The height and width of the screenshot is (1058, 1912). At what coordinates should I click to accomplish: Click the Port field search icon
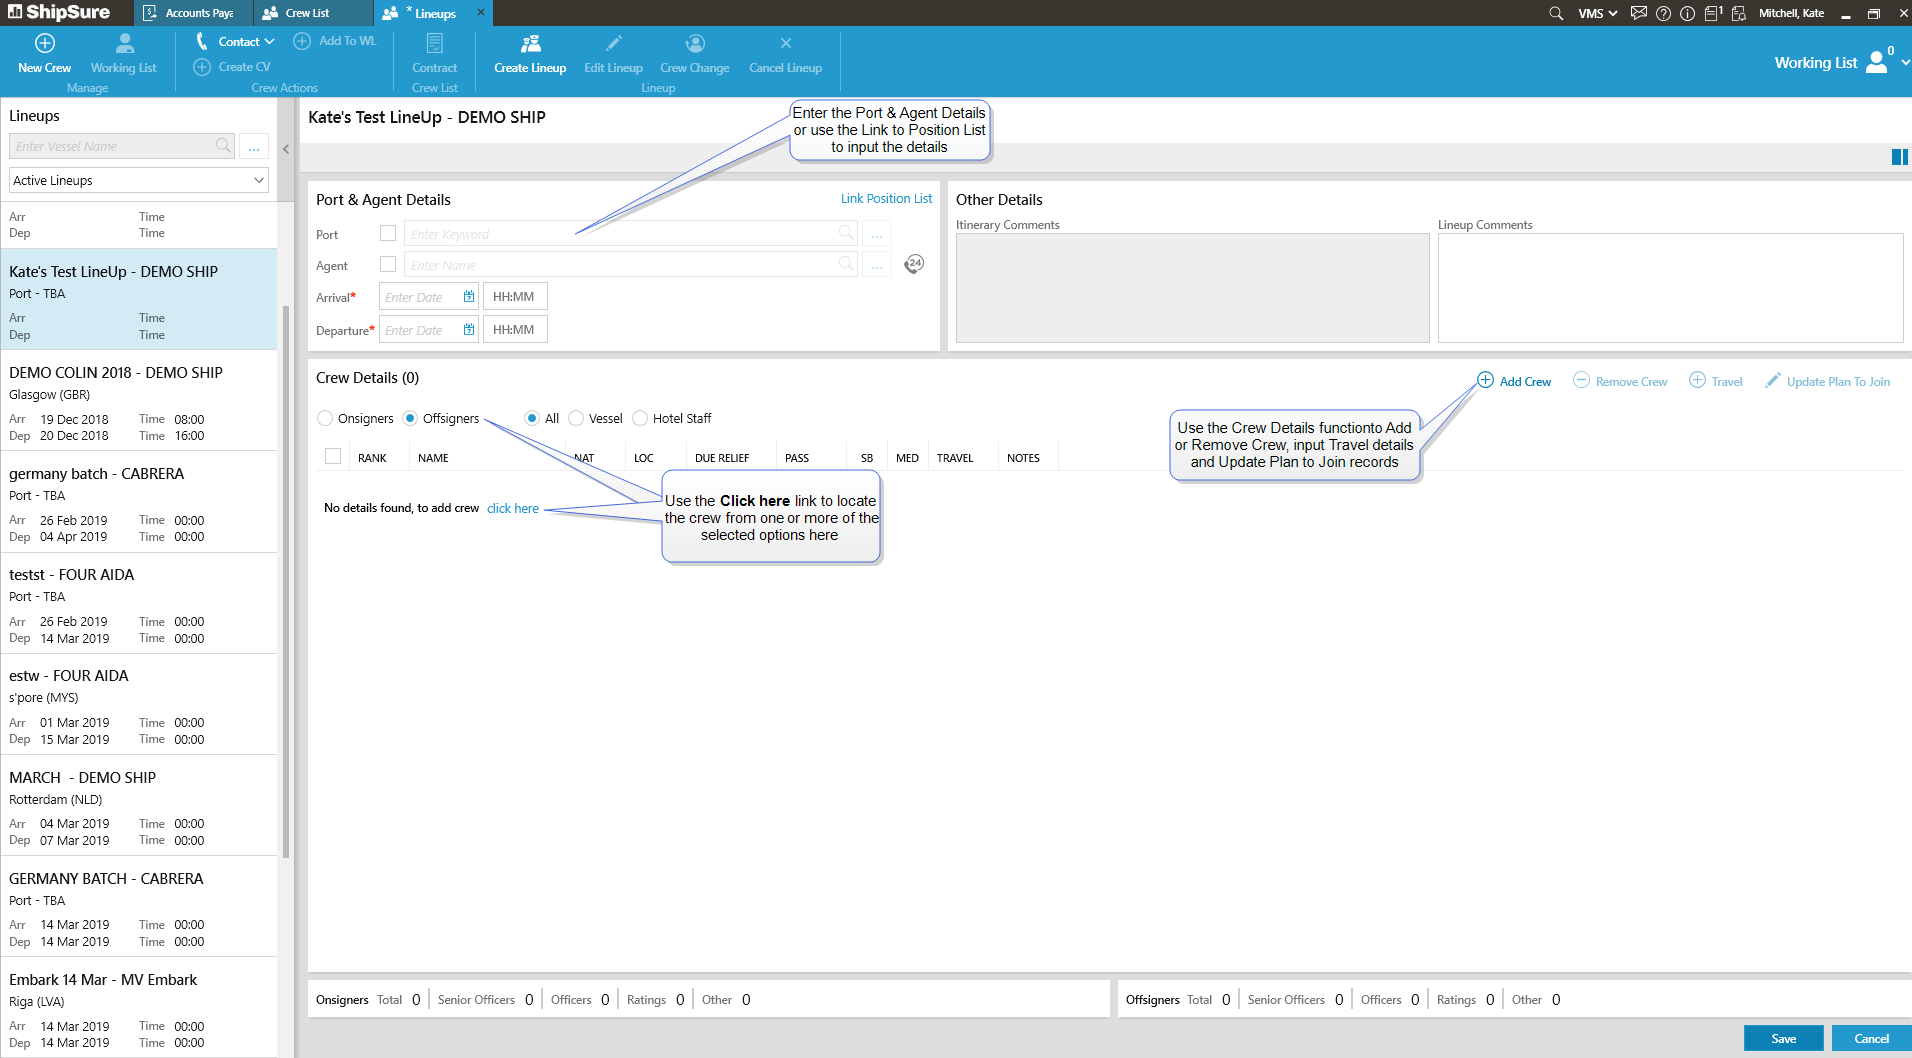coord(846,233)
